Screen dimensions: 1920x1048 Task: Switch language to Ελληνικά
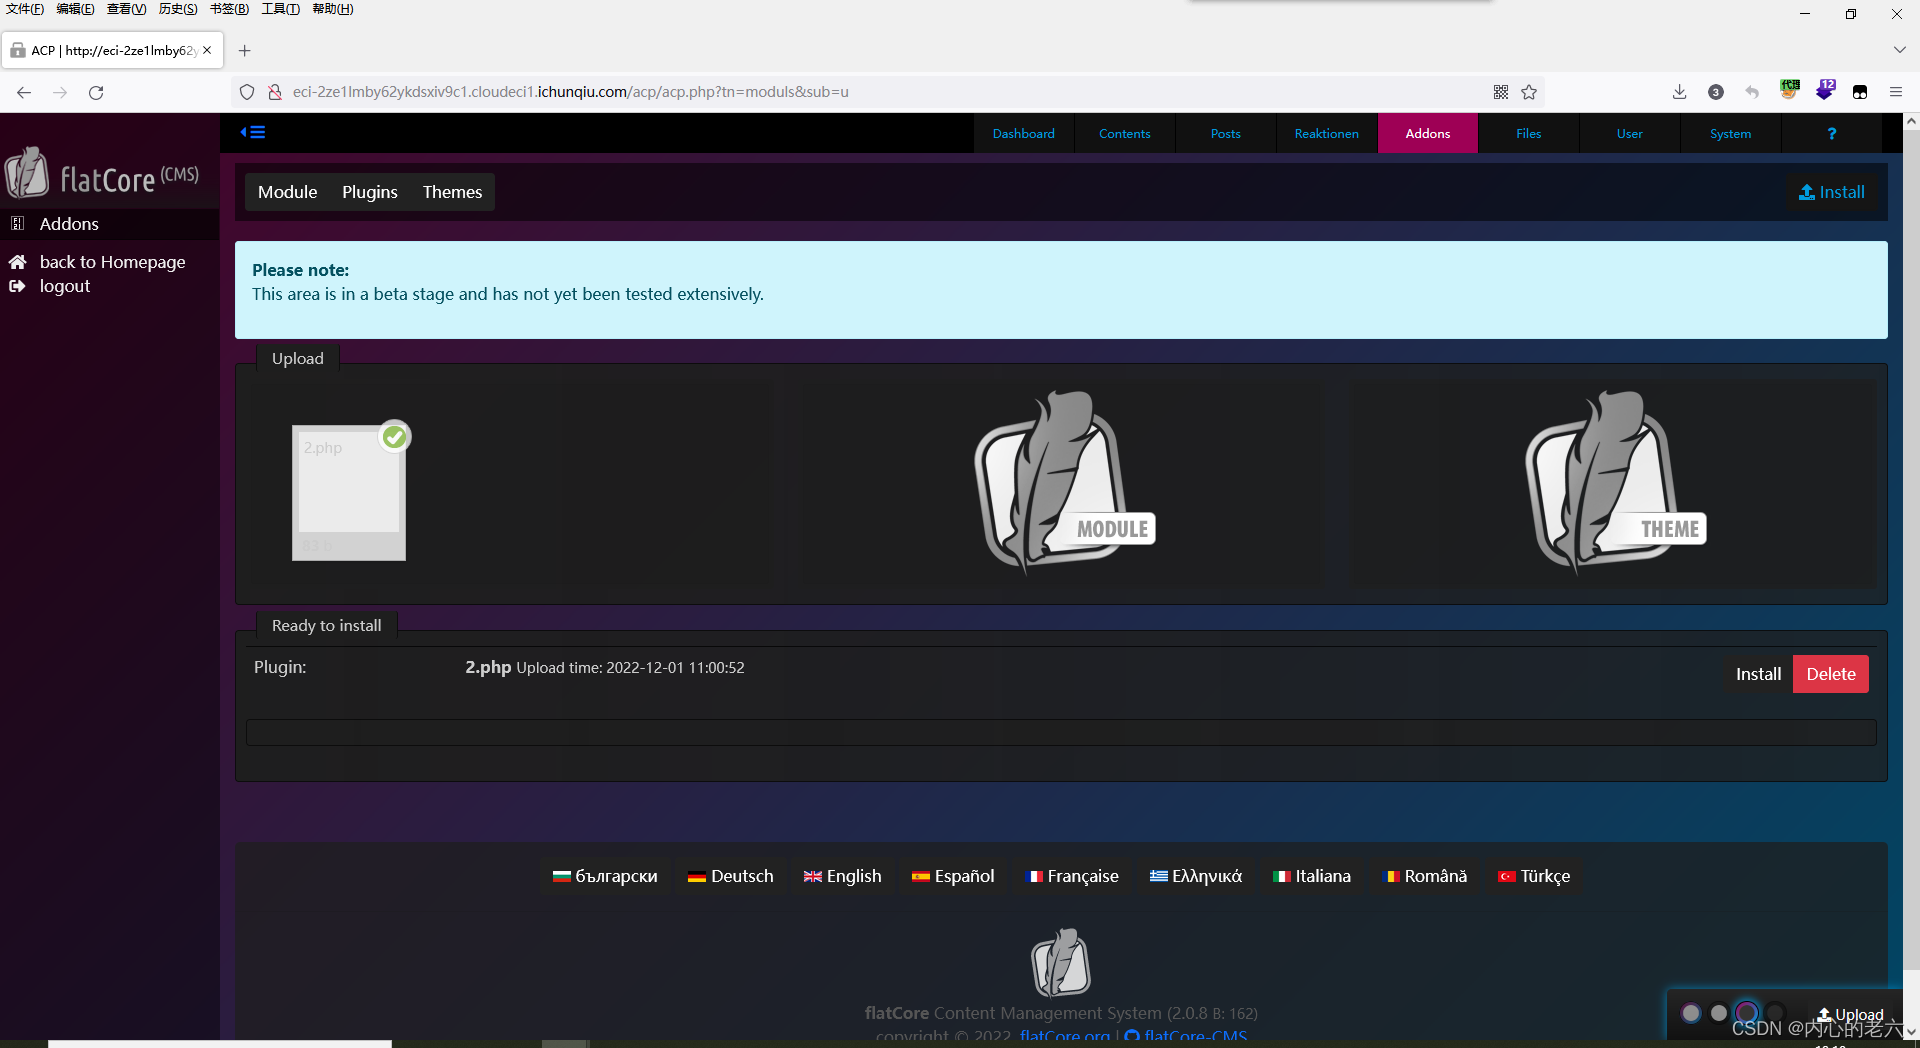[1196, 876]
